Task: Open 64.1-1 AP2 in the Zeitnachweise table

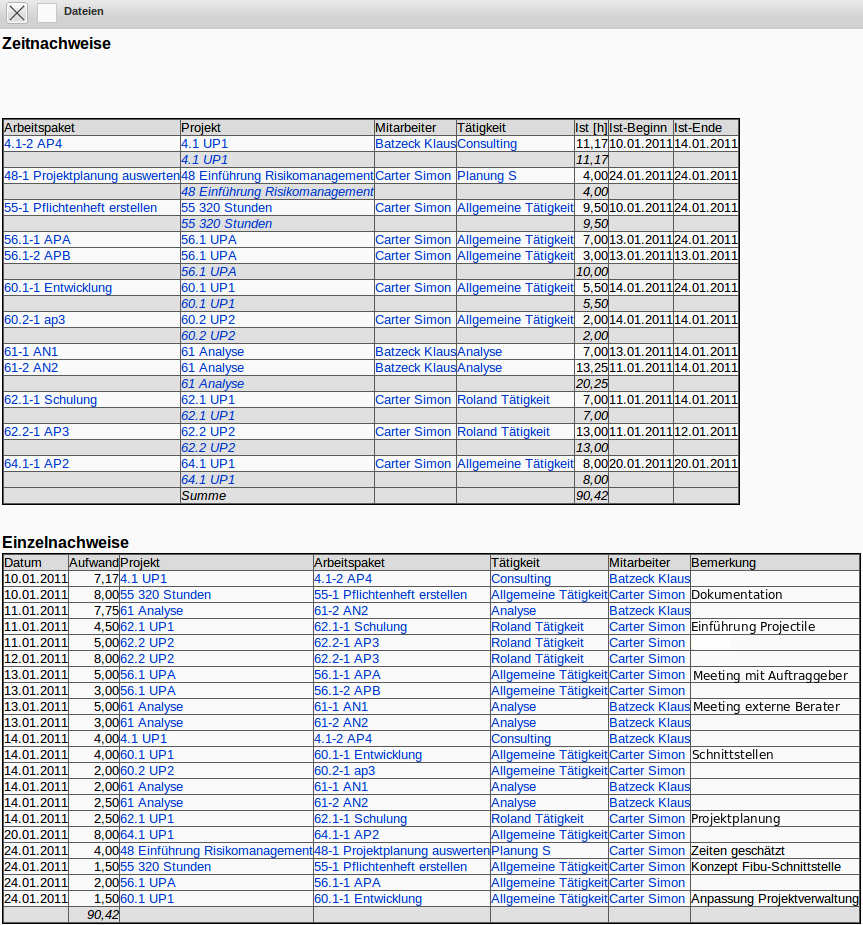Action: click(x=37, y=464)
